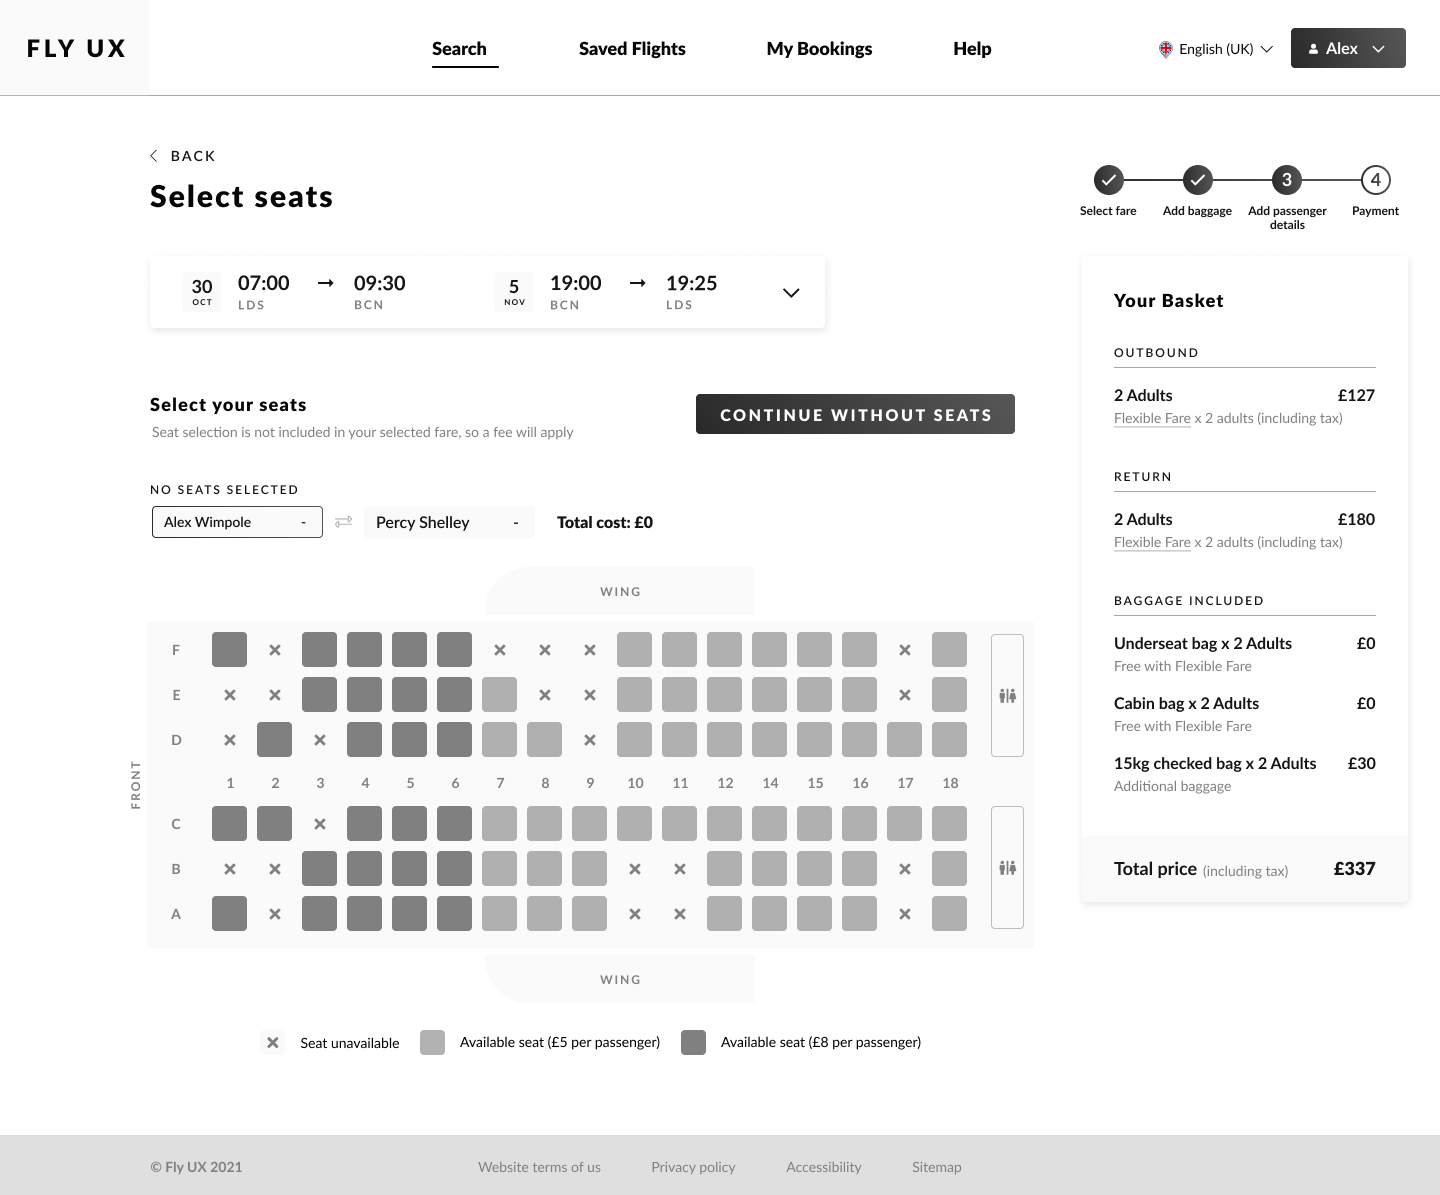Choose seat 7D on the seat map
This screenshot has width=1440, height=1195.
point(500,740)
